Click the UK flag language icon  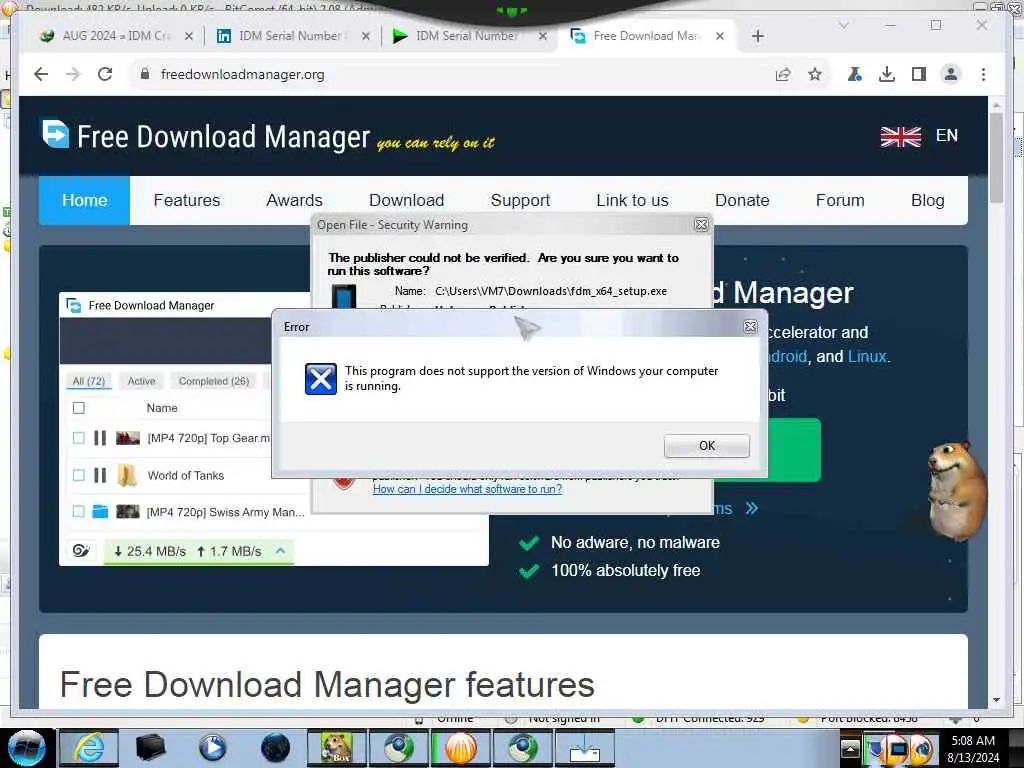(x=901, y=136)
